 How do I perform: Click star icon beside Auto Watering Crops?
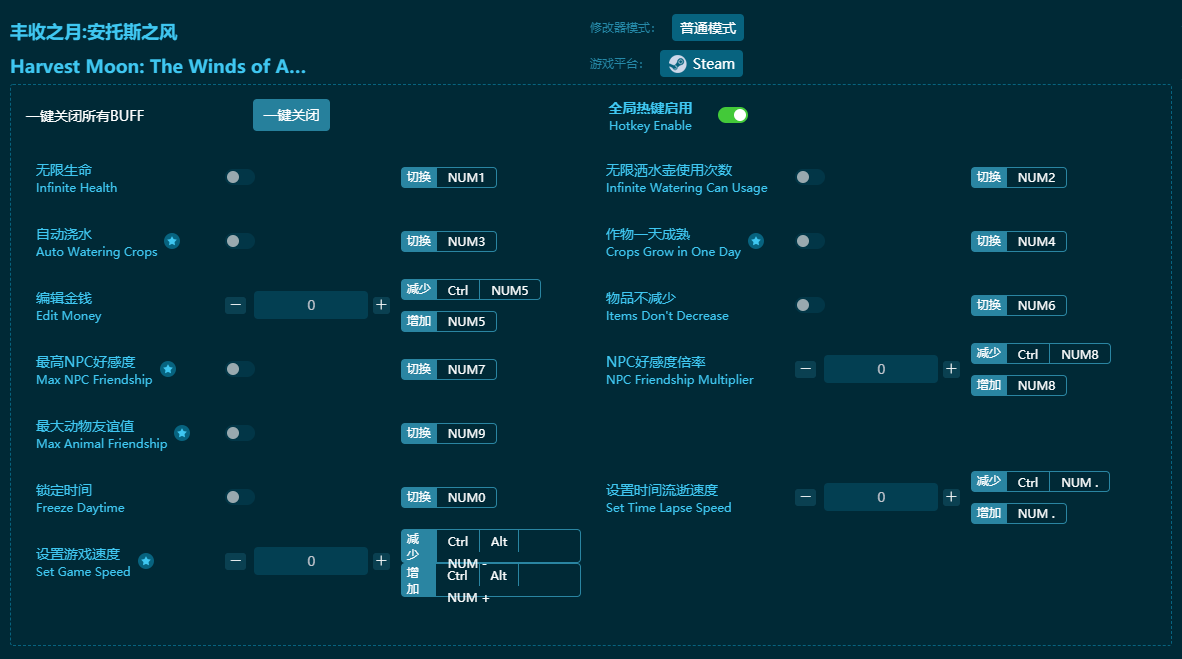[172, 241]
